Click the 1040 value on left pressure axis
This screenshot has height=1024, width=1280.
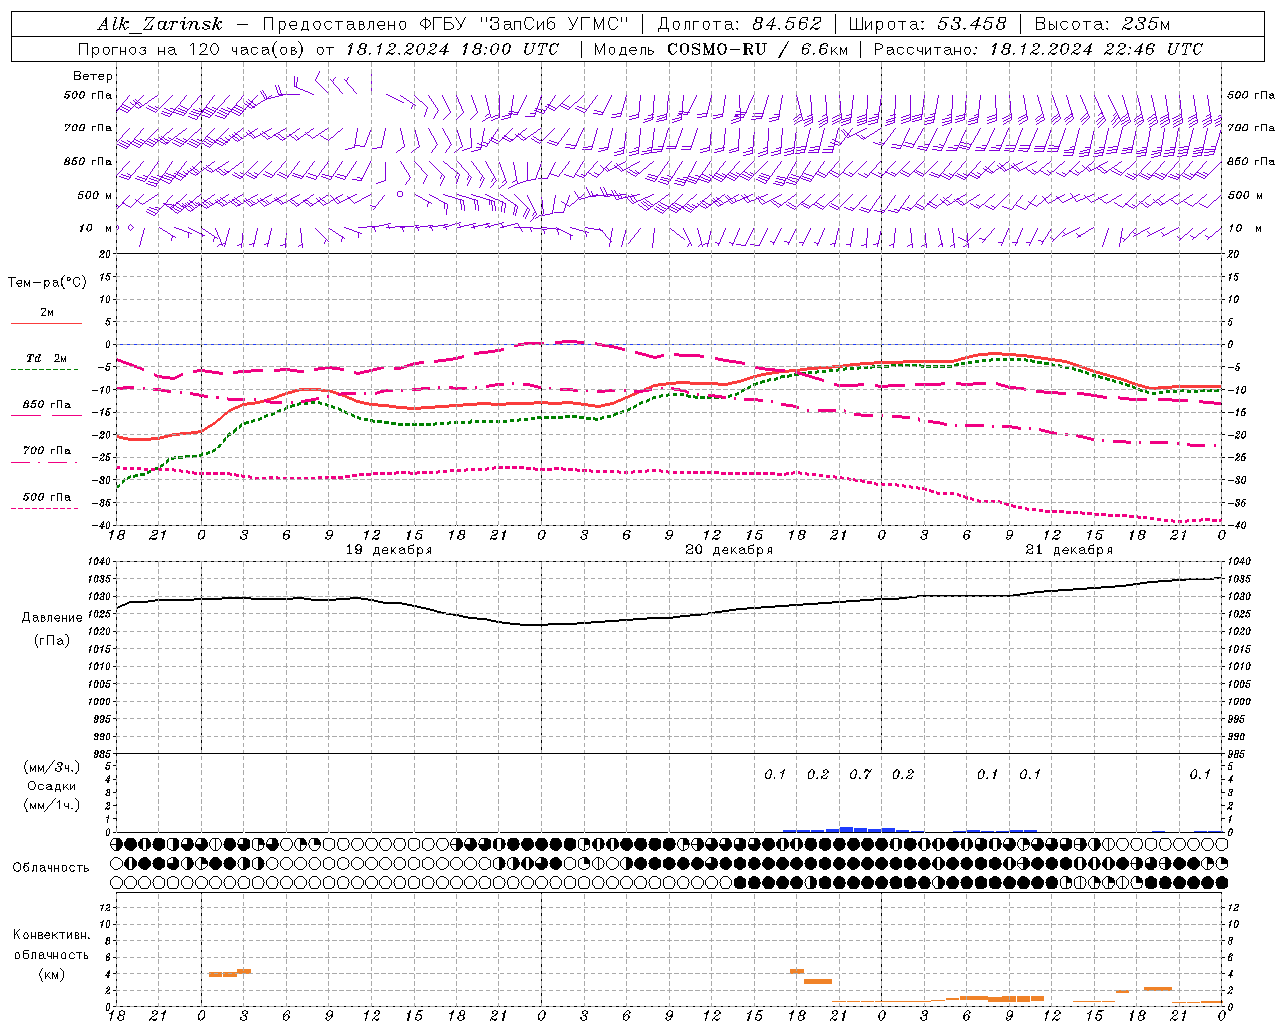point(99,562)
